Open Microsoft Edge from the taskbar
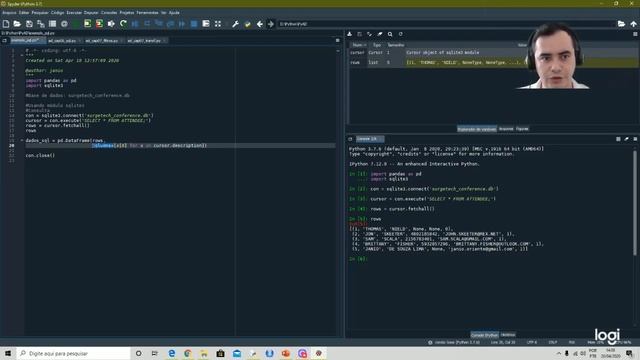The width and height of the screenshot is (640, 360). coord(171,353)
